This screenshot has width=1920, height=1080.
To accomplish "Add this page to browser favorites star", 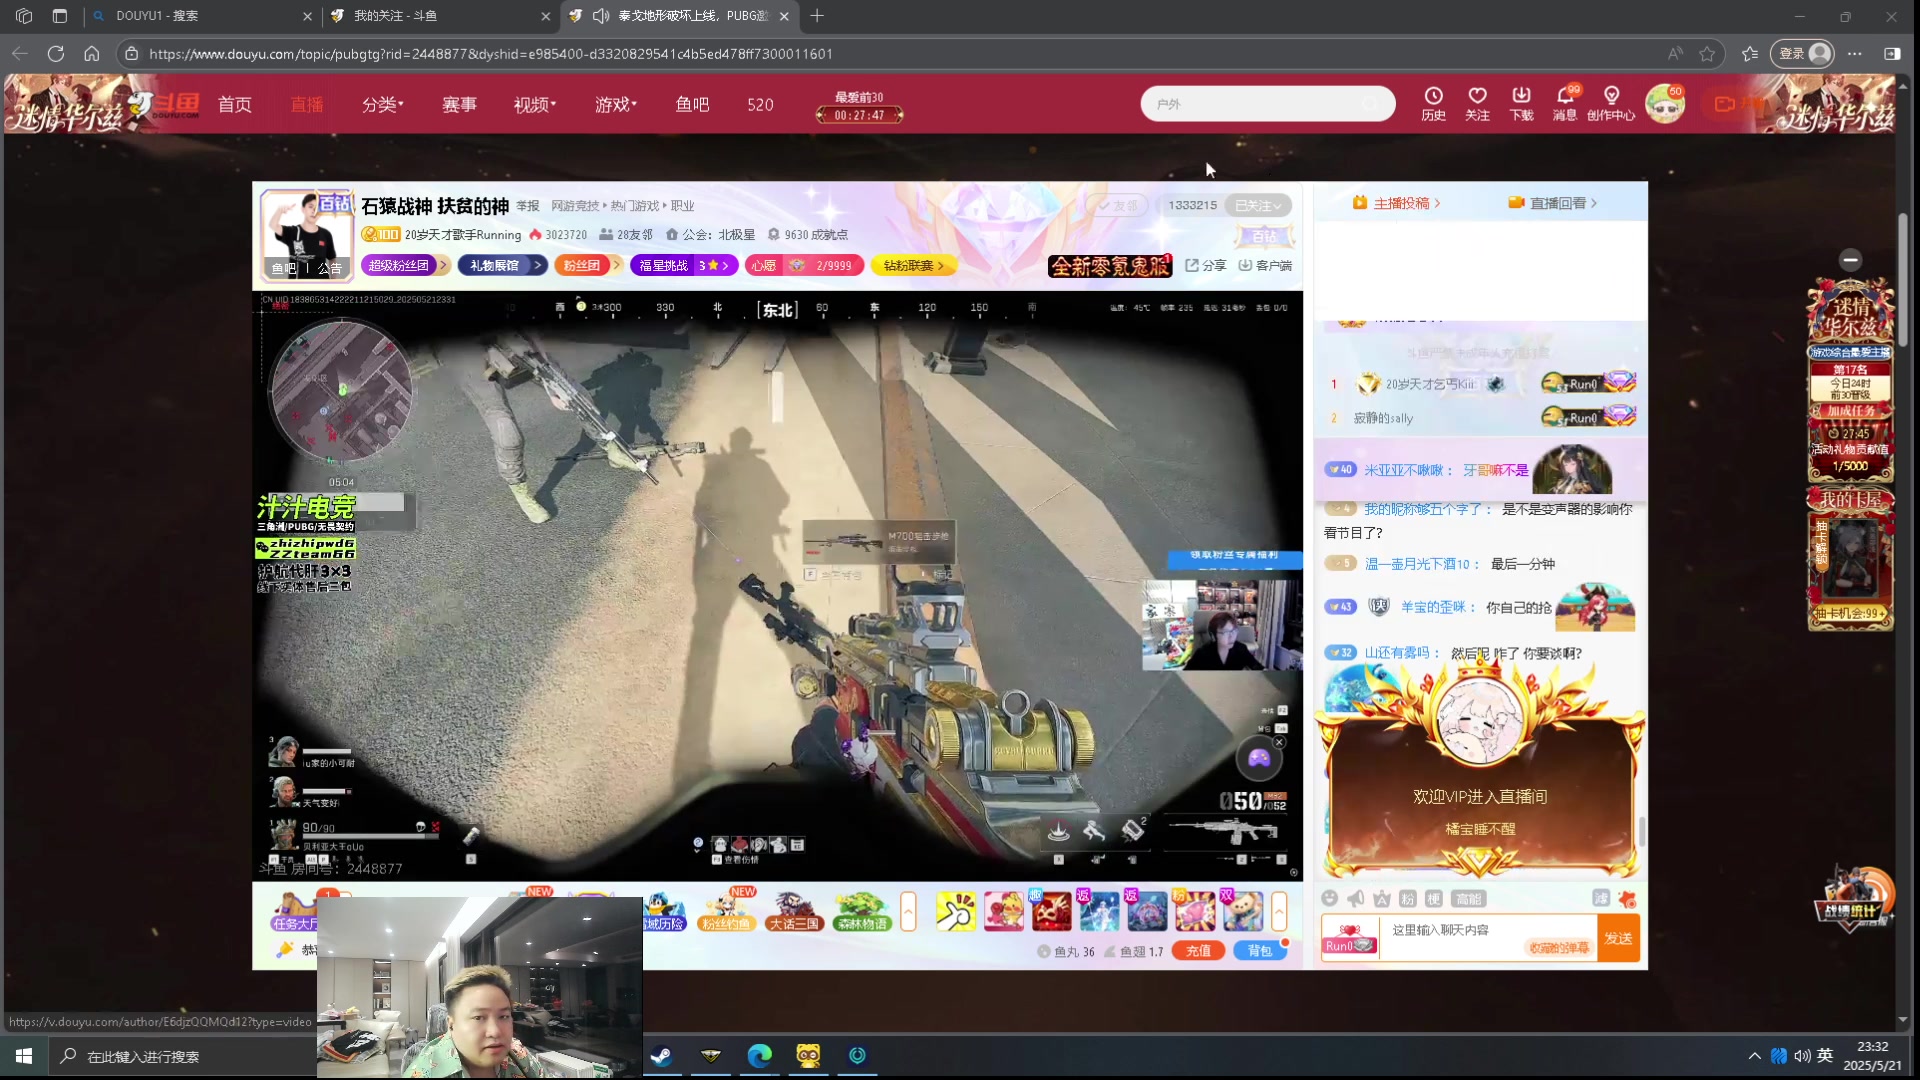I will coord(1707,54).
